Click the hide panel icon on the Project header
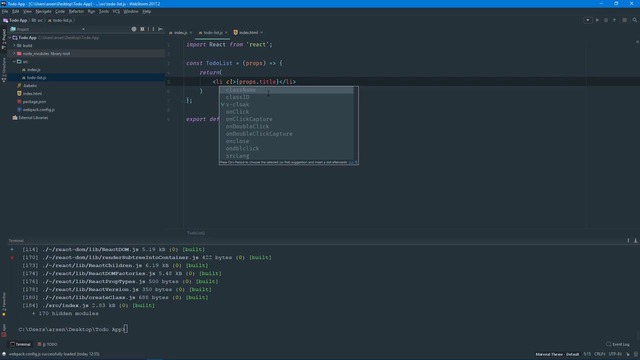Screen dimensions: 640x360 [160, 29]
